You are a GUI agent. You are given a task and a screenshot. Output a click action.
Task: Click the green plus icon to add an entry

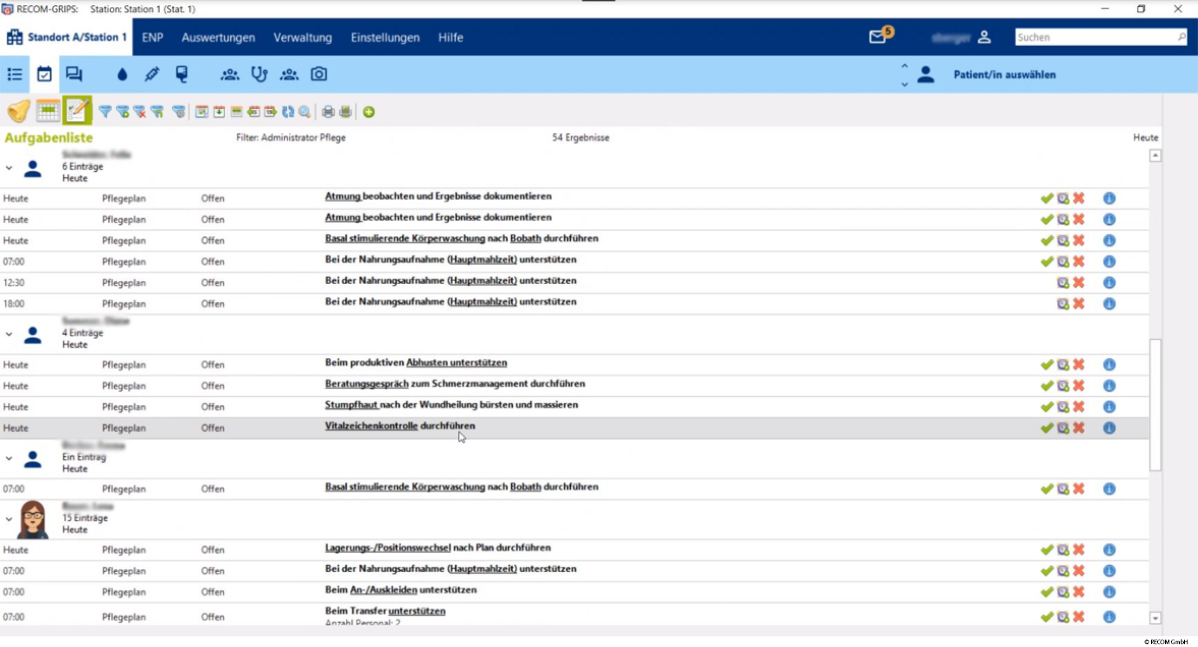[368, 111]
